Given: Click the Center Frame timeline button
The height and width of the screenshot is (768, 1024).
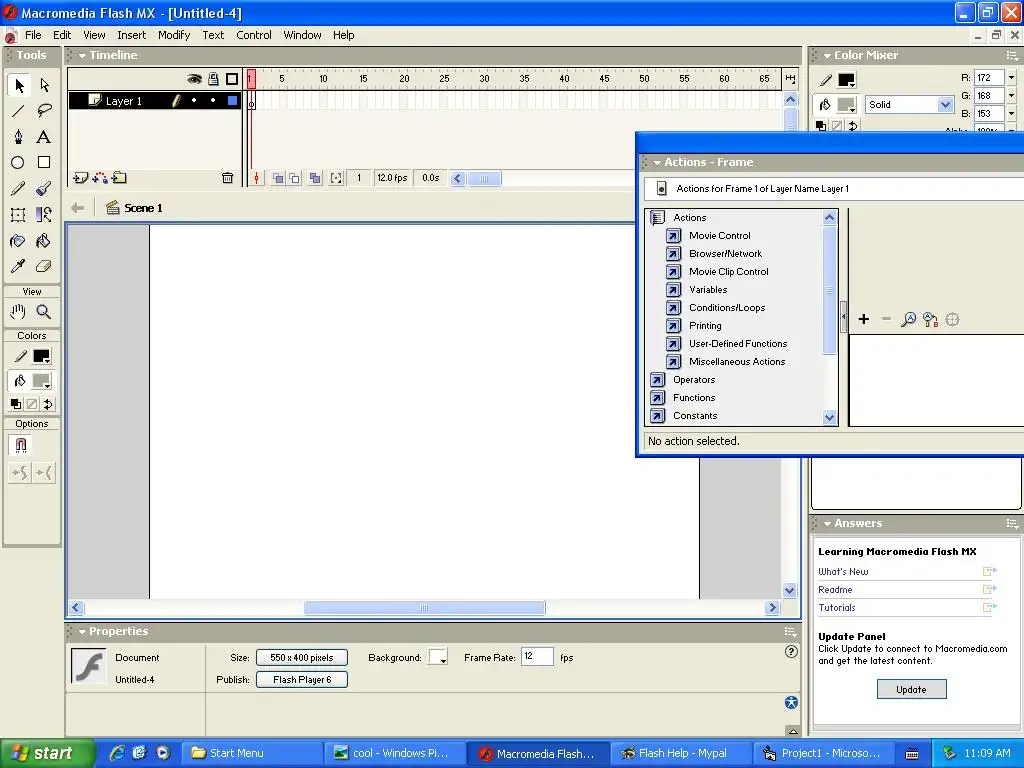Looking at the screenshot, I should [257, 178].
